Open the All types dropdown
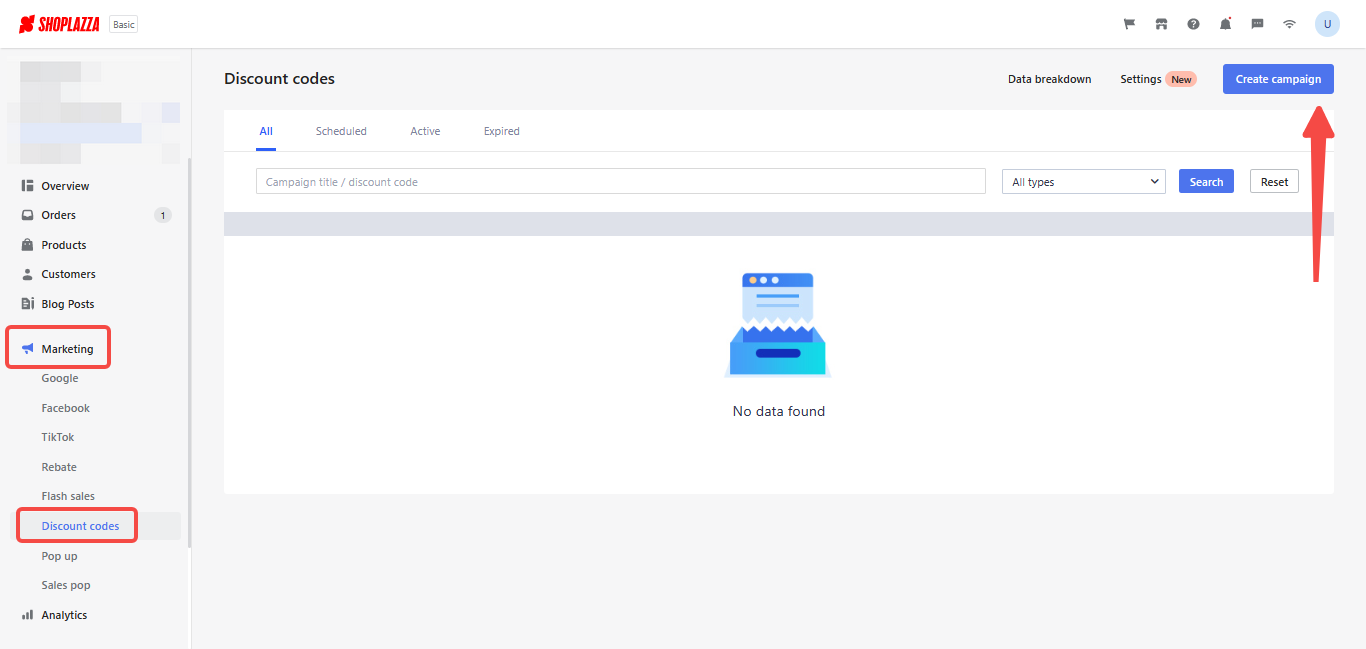Image resolution: width=1366 pixels, height=649 pixels. (x=1084, y=181)
